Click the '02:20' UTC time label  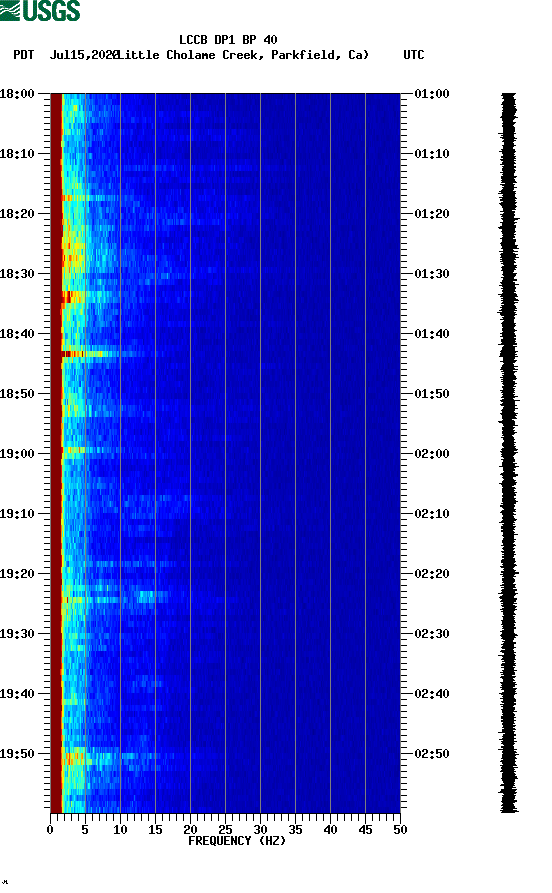432,574
